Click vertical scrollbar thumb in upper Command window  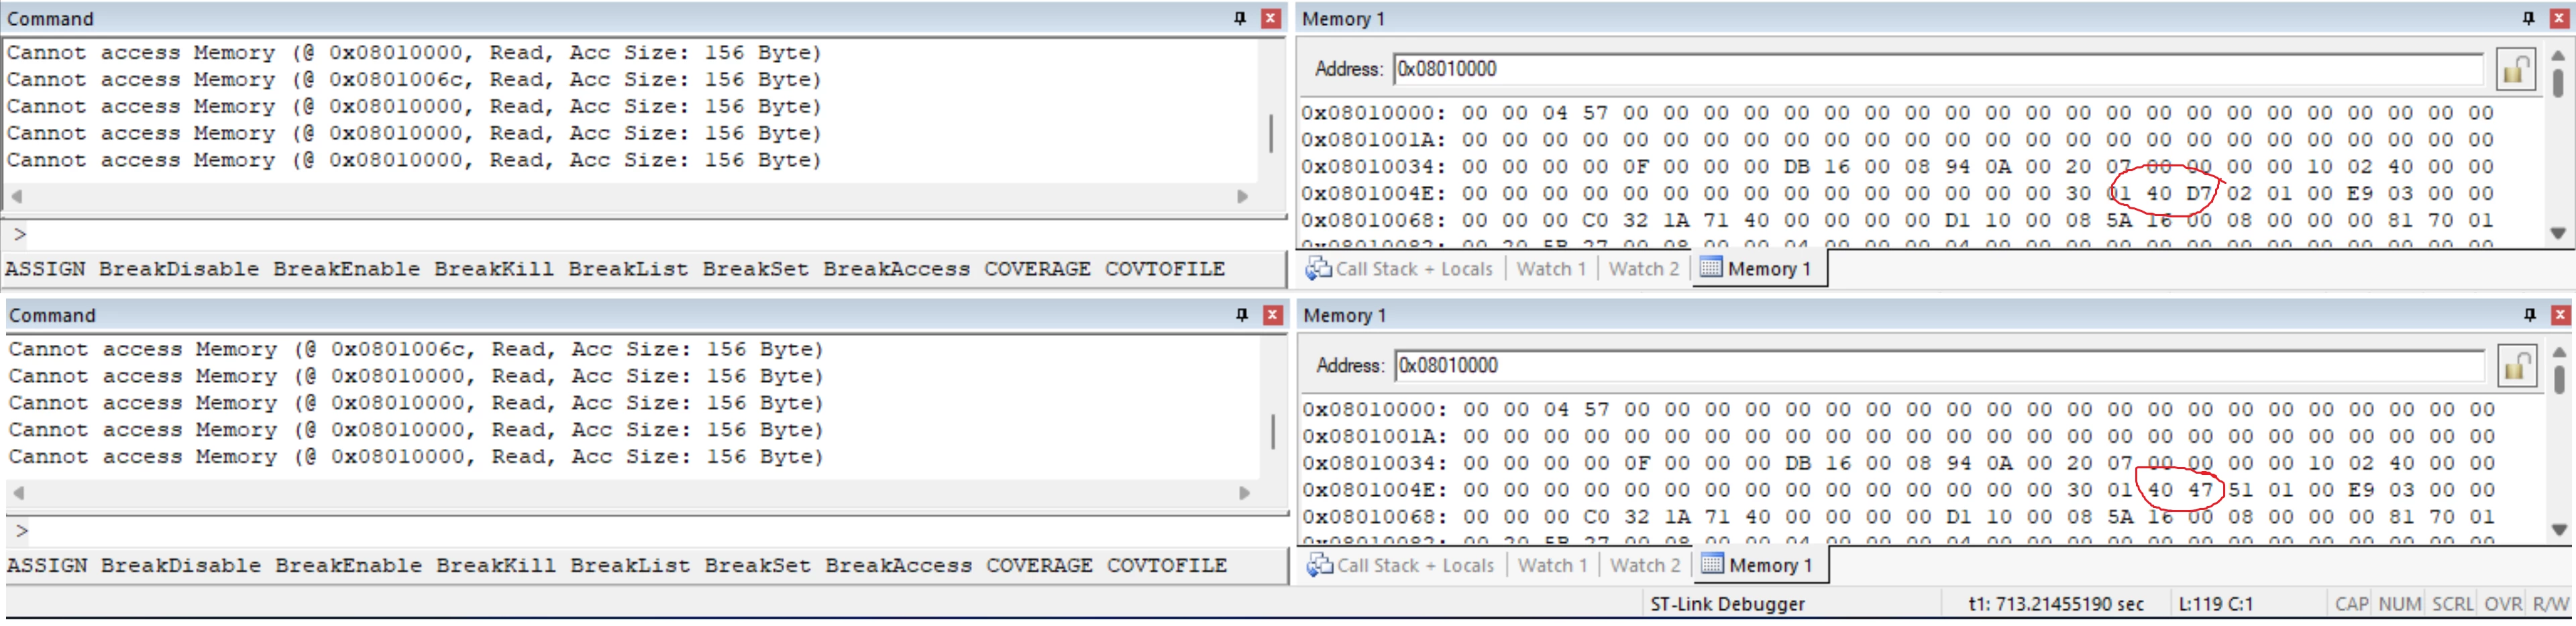[x=1271, y=133]
